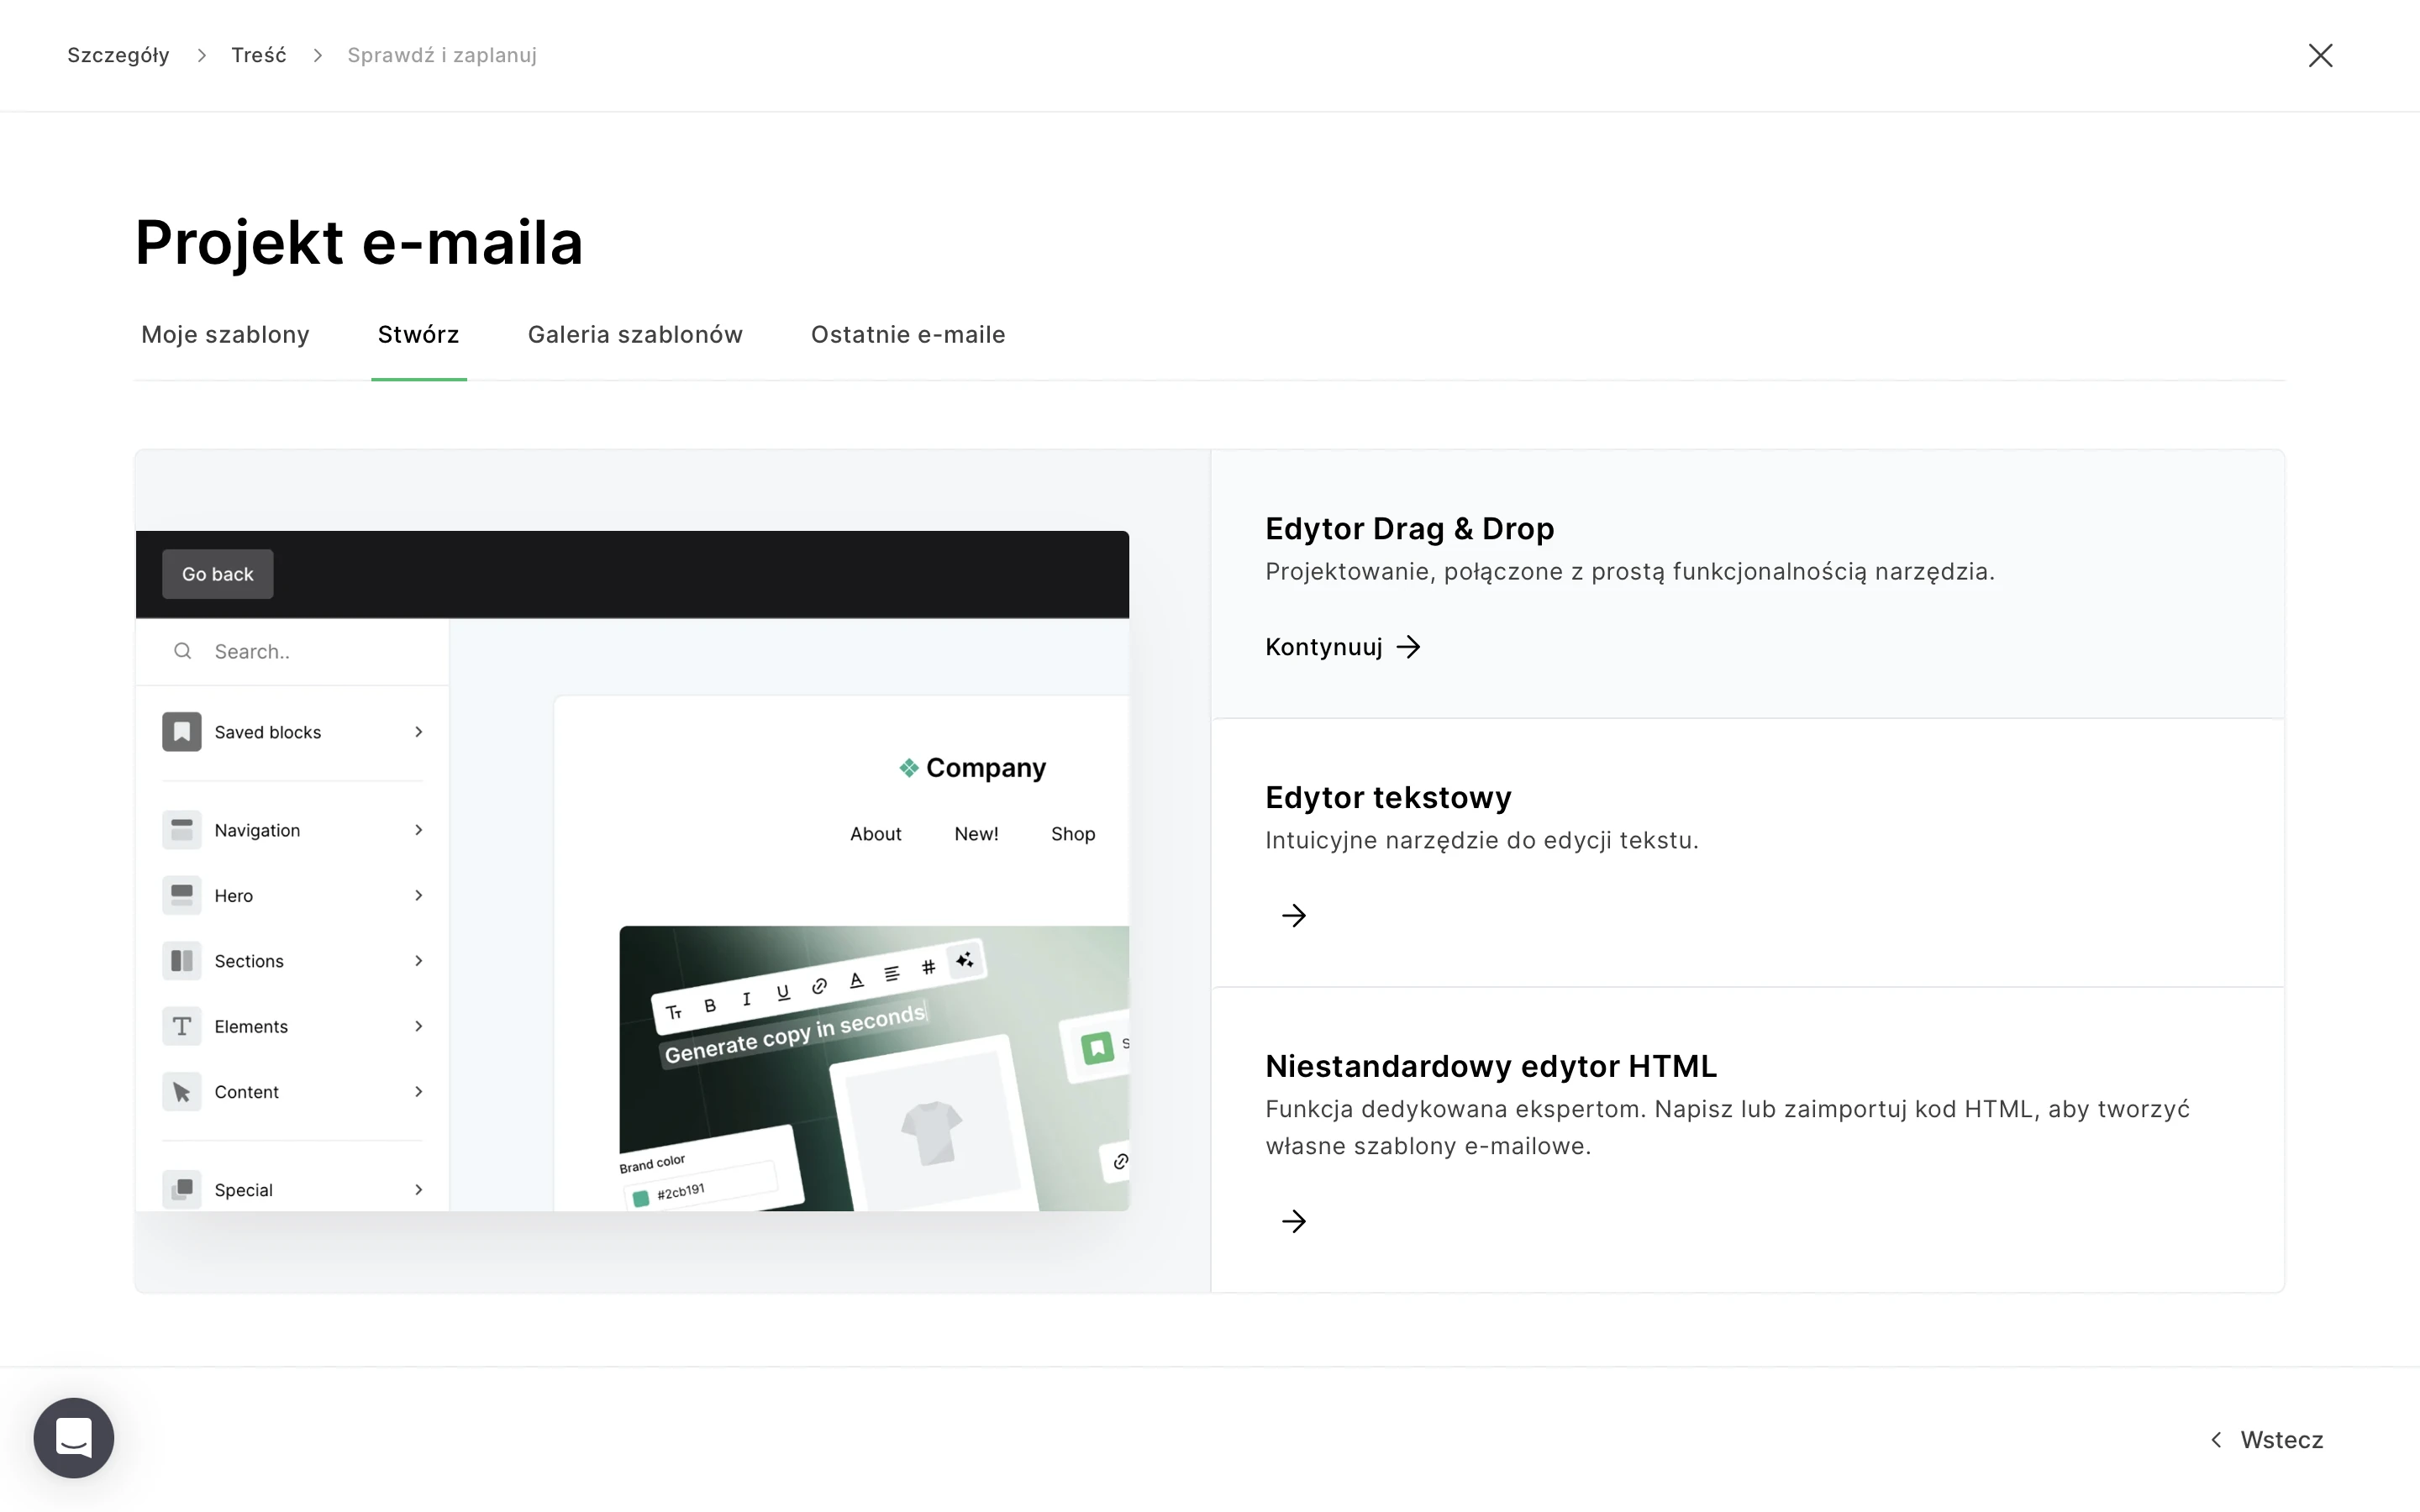Expand Hero chevron
Viewport: 2420px width, 1512px height.
click(419, 895)
